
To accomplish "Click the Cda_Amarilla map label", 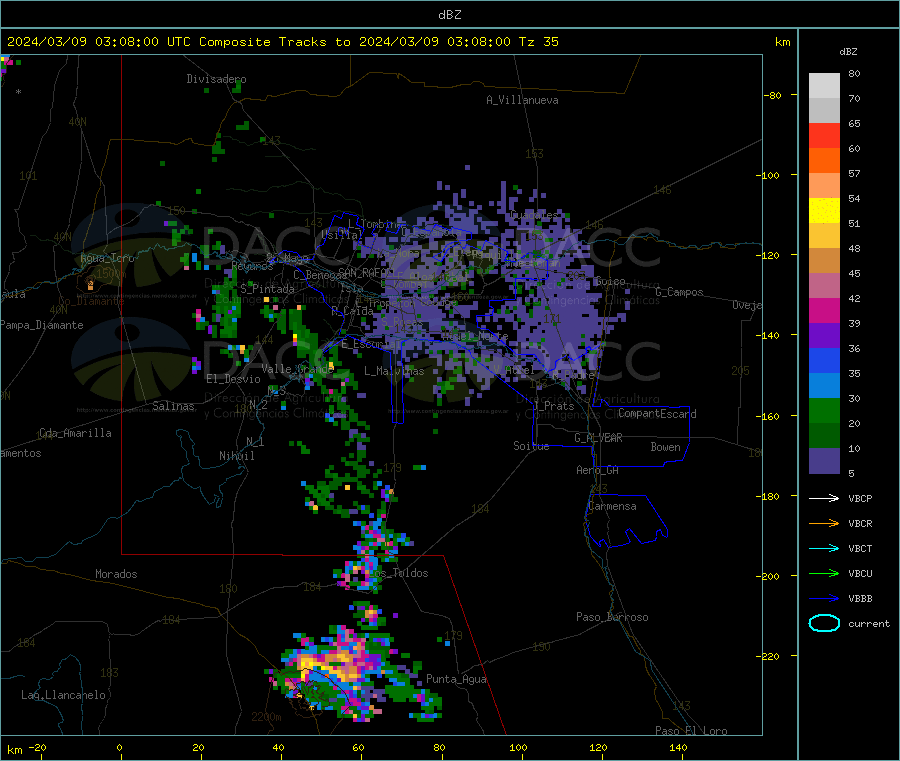I will point(75,433).
